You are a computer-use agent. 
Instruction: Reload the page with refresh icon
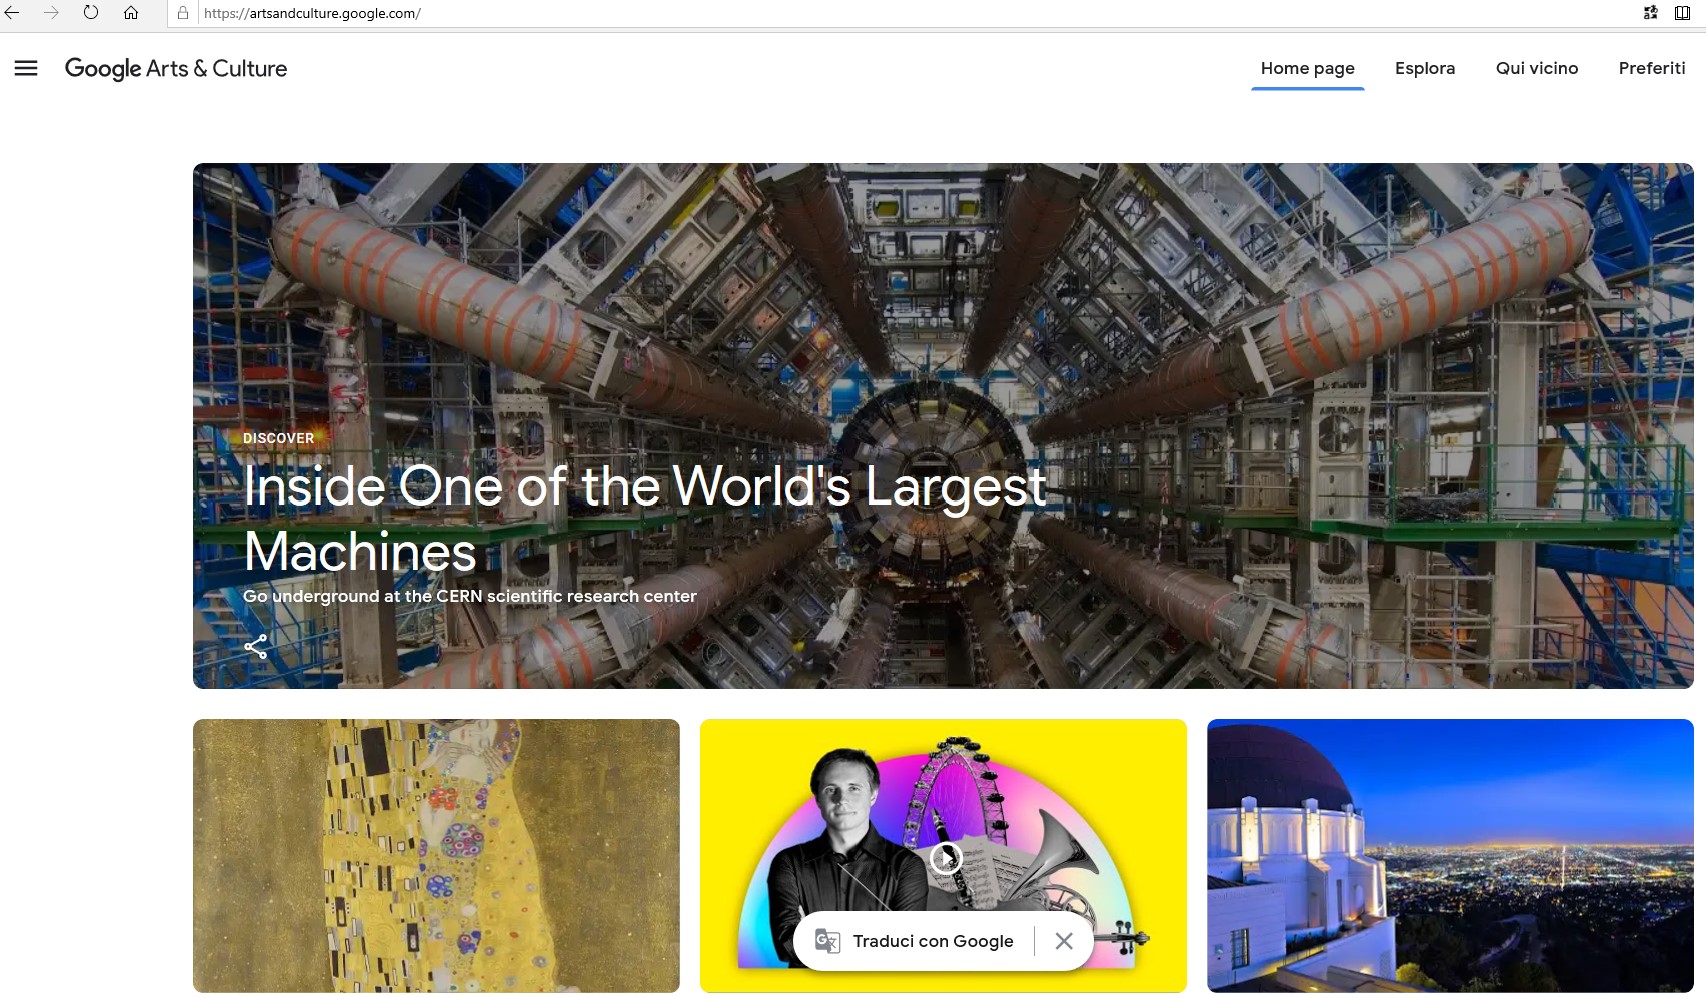point(91,13)
